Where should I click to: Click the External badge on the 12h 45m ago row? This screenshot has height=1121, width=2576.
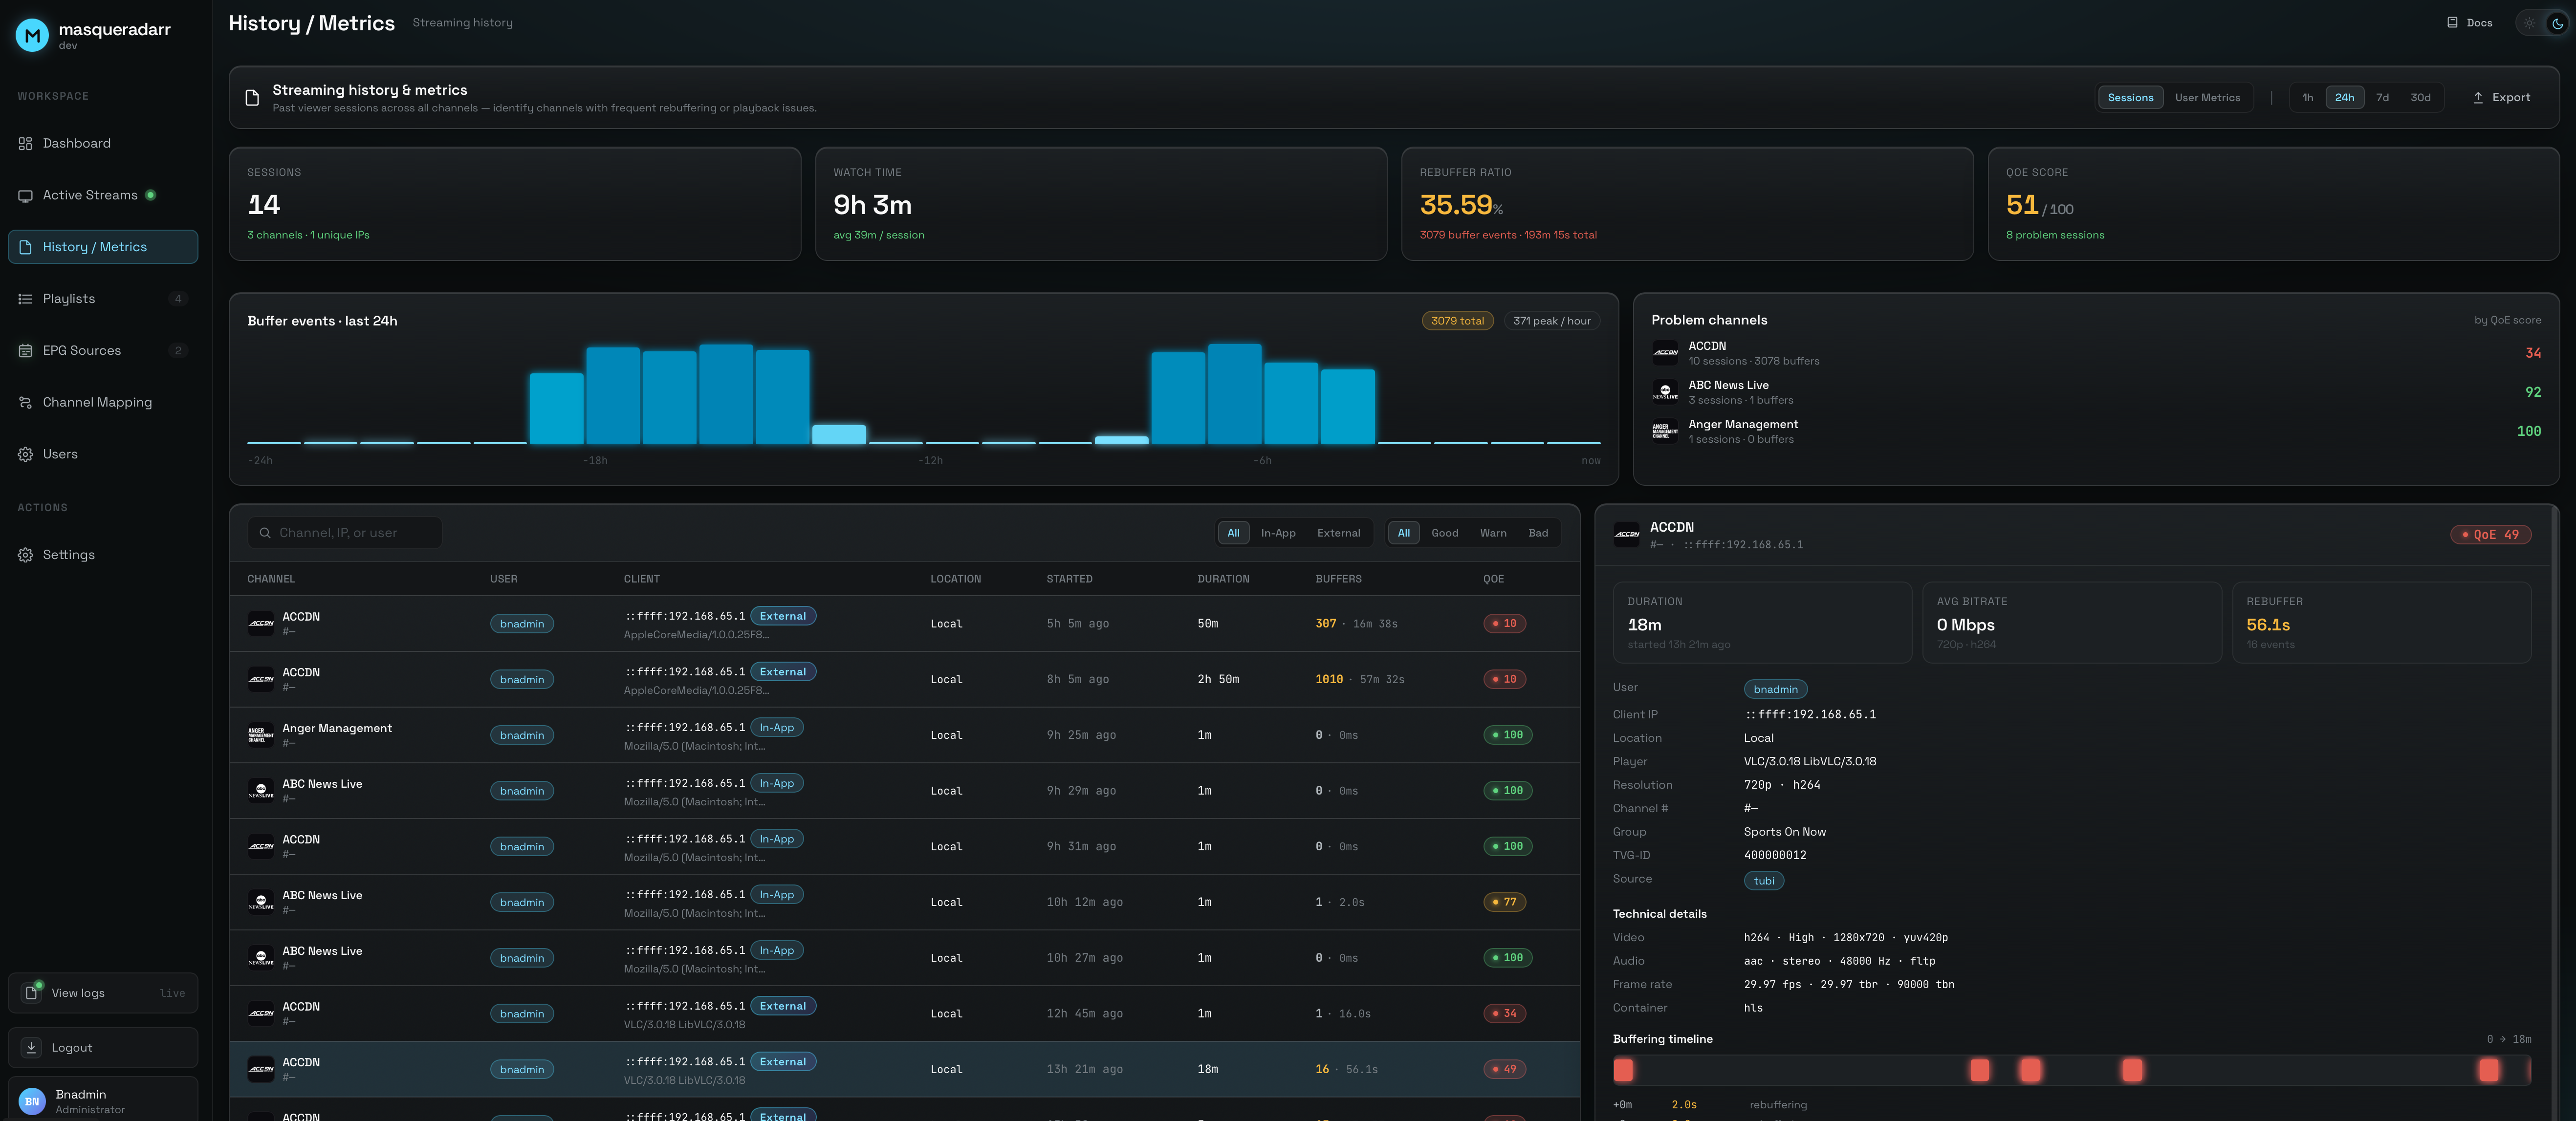(782, 1006)
